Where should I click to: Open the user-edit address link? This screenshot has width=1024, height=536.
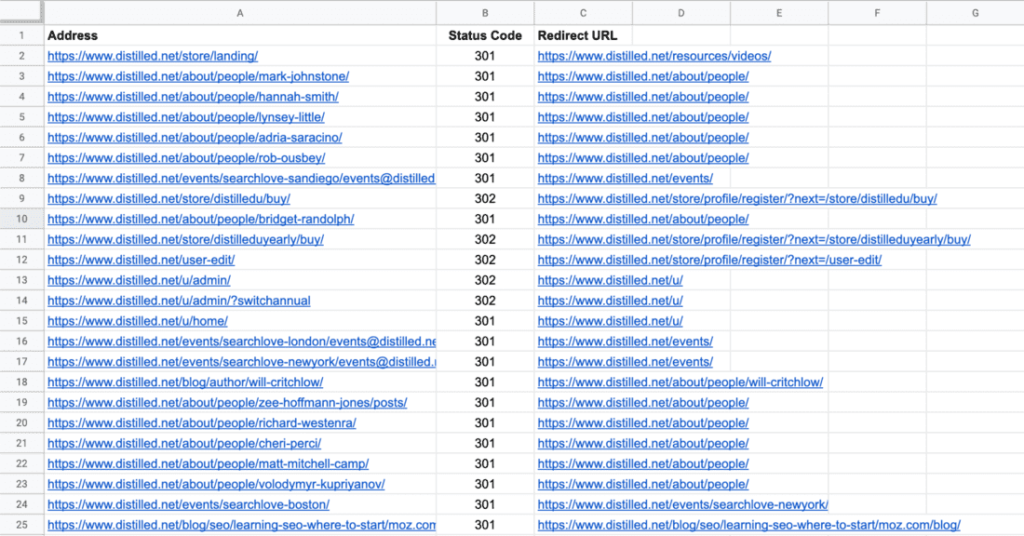coord(141,260)
